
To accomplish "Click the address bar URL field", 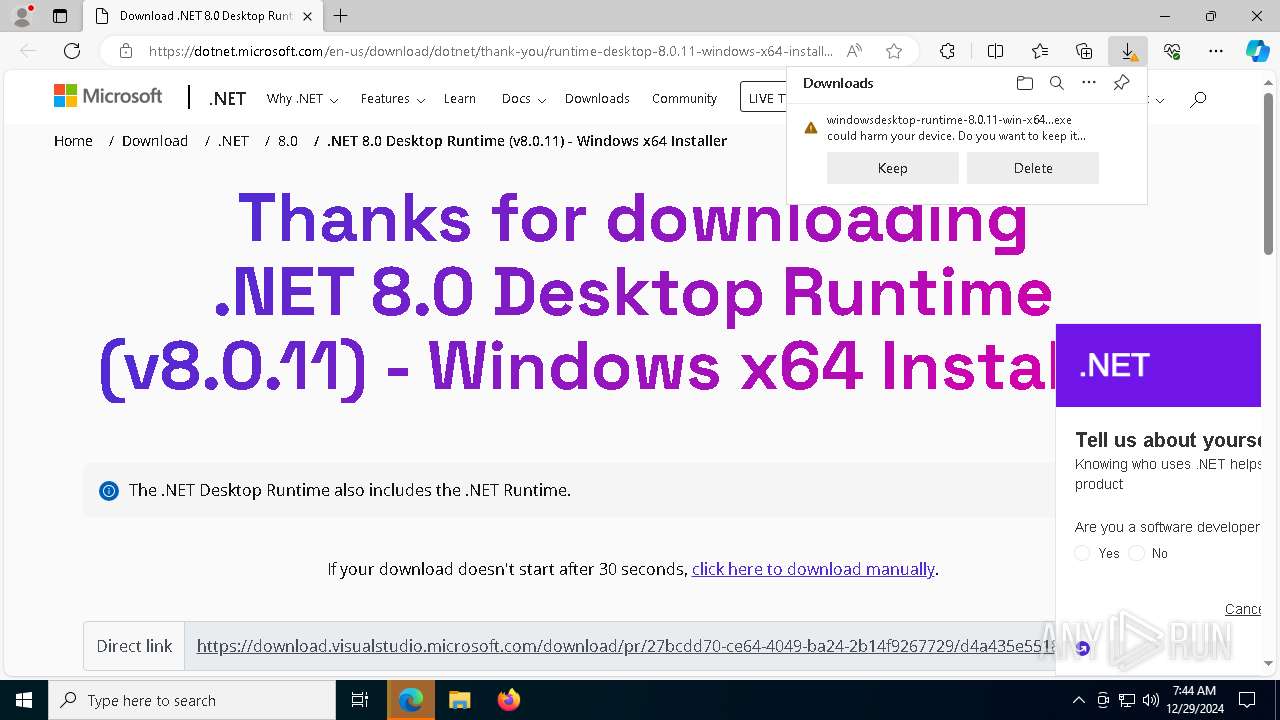I will point(490,51).
